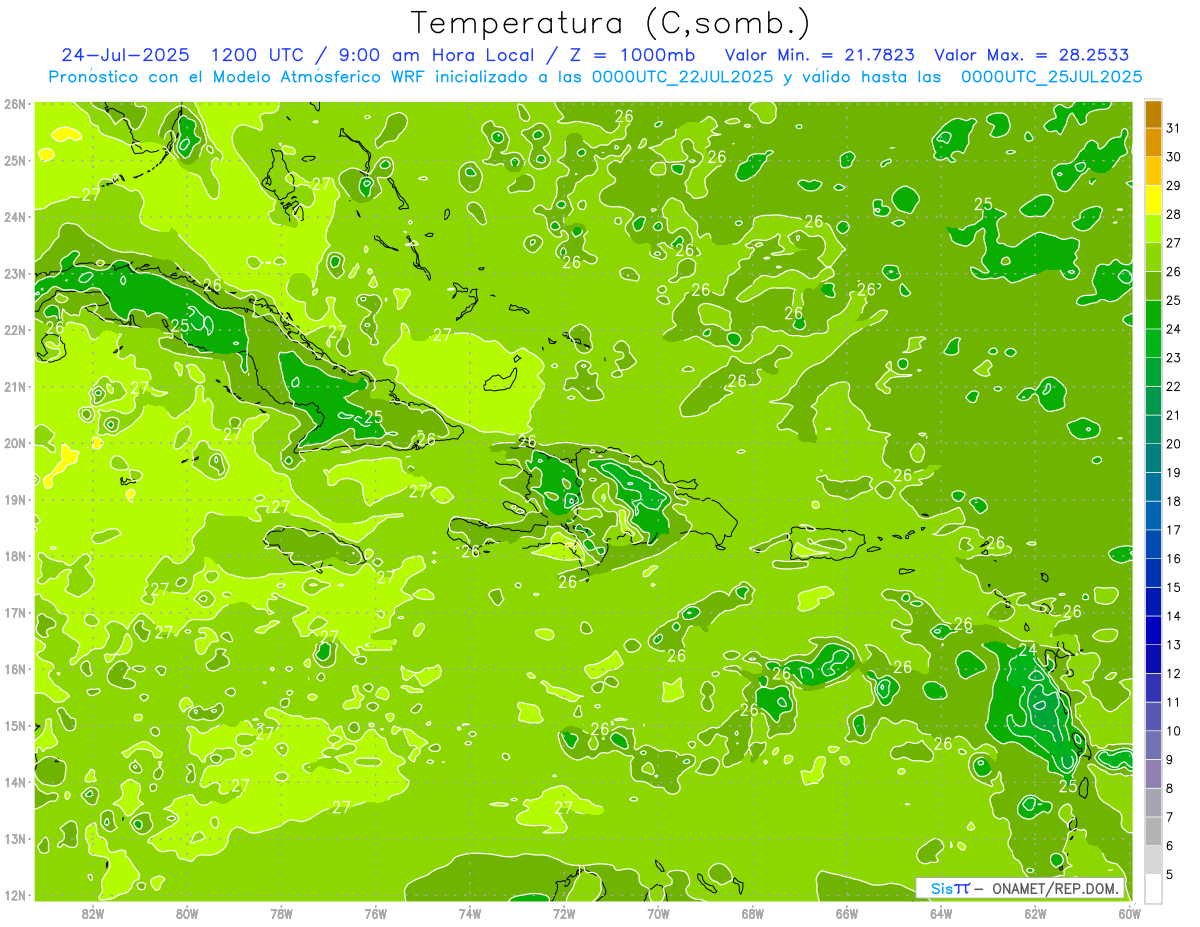The image size is (1200, 927).
Task: Click the '24' contour label on the map
Action: [x=1027, y=650]
